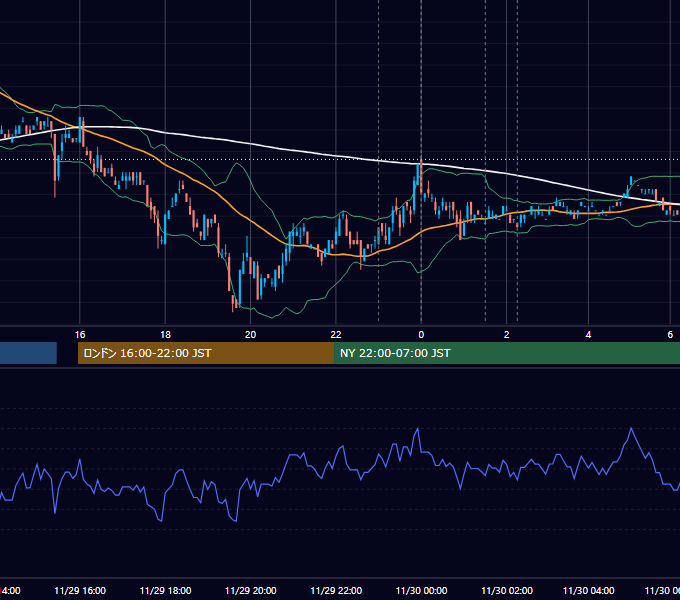Click the 11/30 00:00 date label
The height and width of the screenshot is (600, 680).
(422, 590)
